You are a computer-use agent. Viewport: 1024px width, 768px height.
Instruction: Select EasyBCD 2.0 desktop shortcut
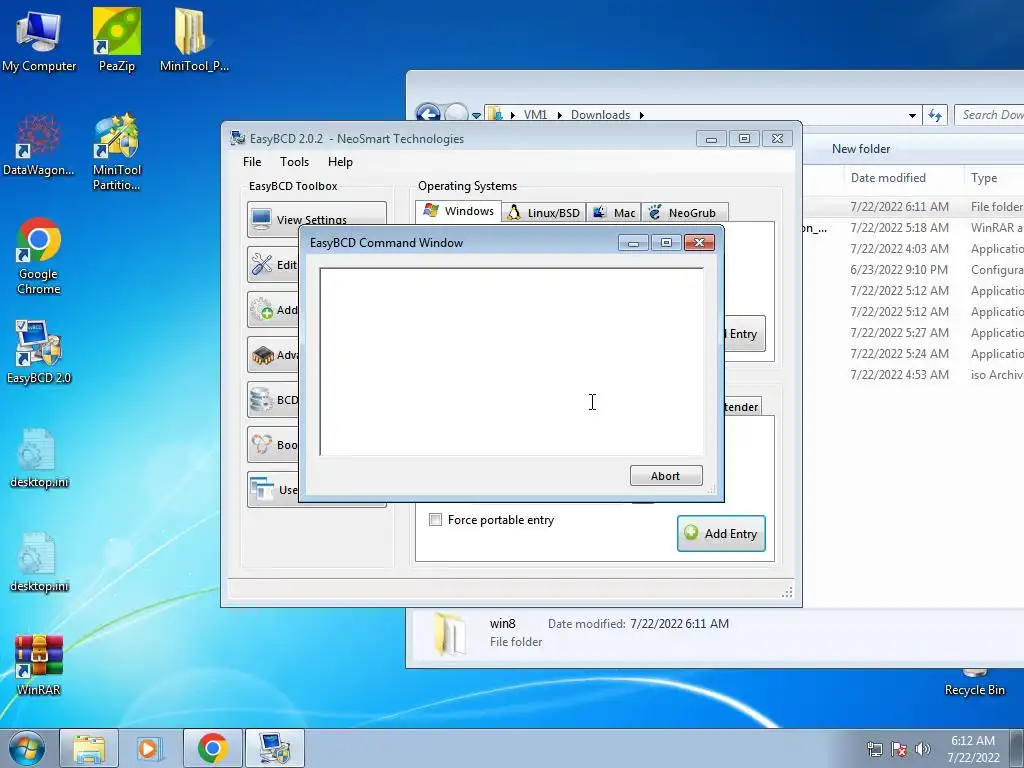(x=39, y=351)
